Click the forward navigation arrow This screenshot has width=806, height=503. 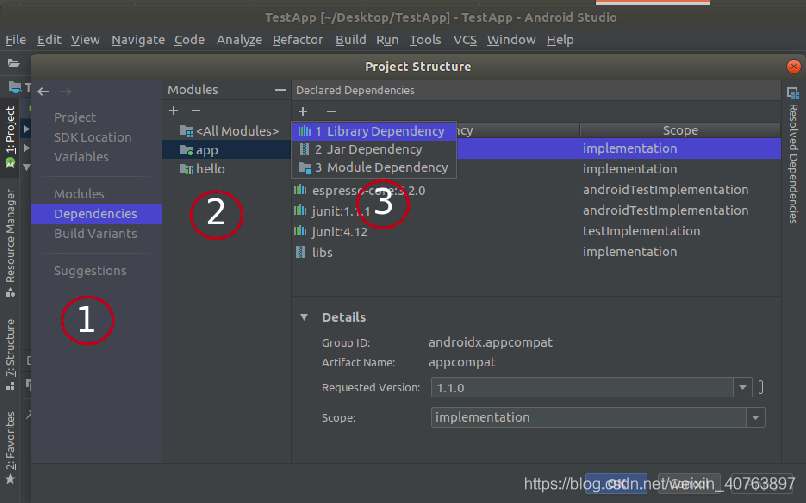66,91
